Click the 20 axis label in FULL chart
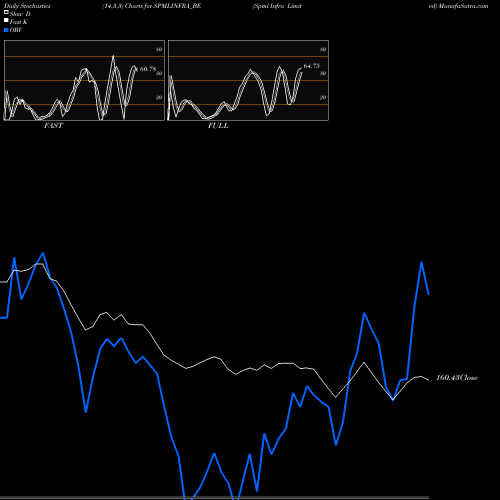The height and width of the screenshot is (500, 500). [323, 97]
